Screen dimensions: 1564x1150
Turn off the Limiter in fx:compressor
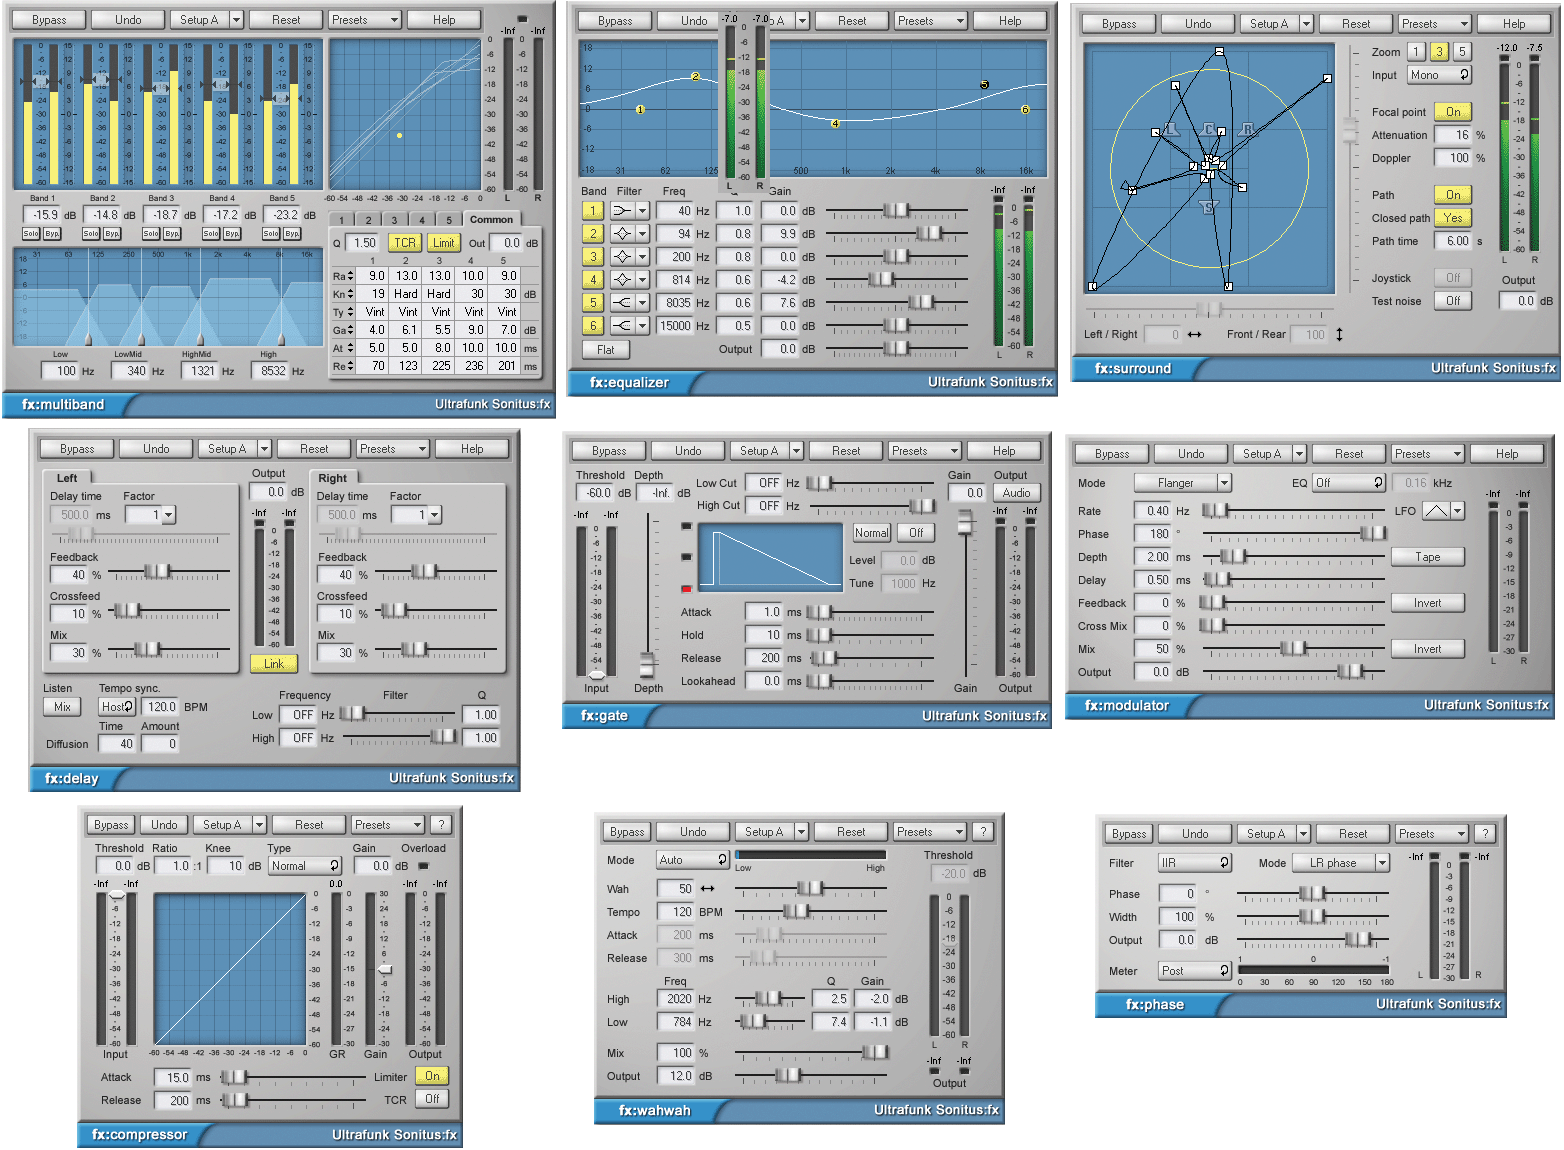(x=431, y=1076)
